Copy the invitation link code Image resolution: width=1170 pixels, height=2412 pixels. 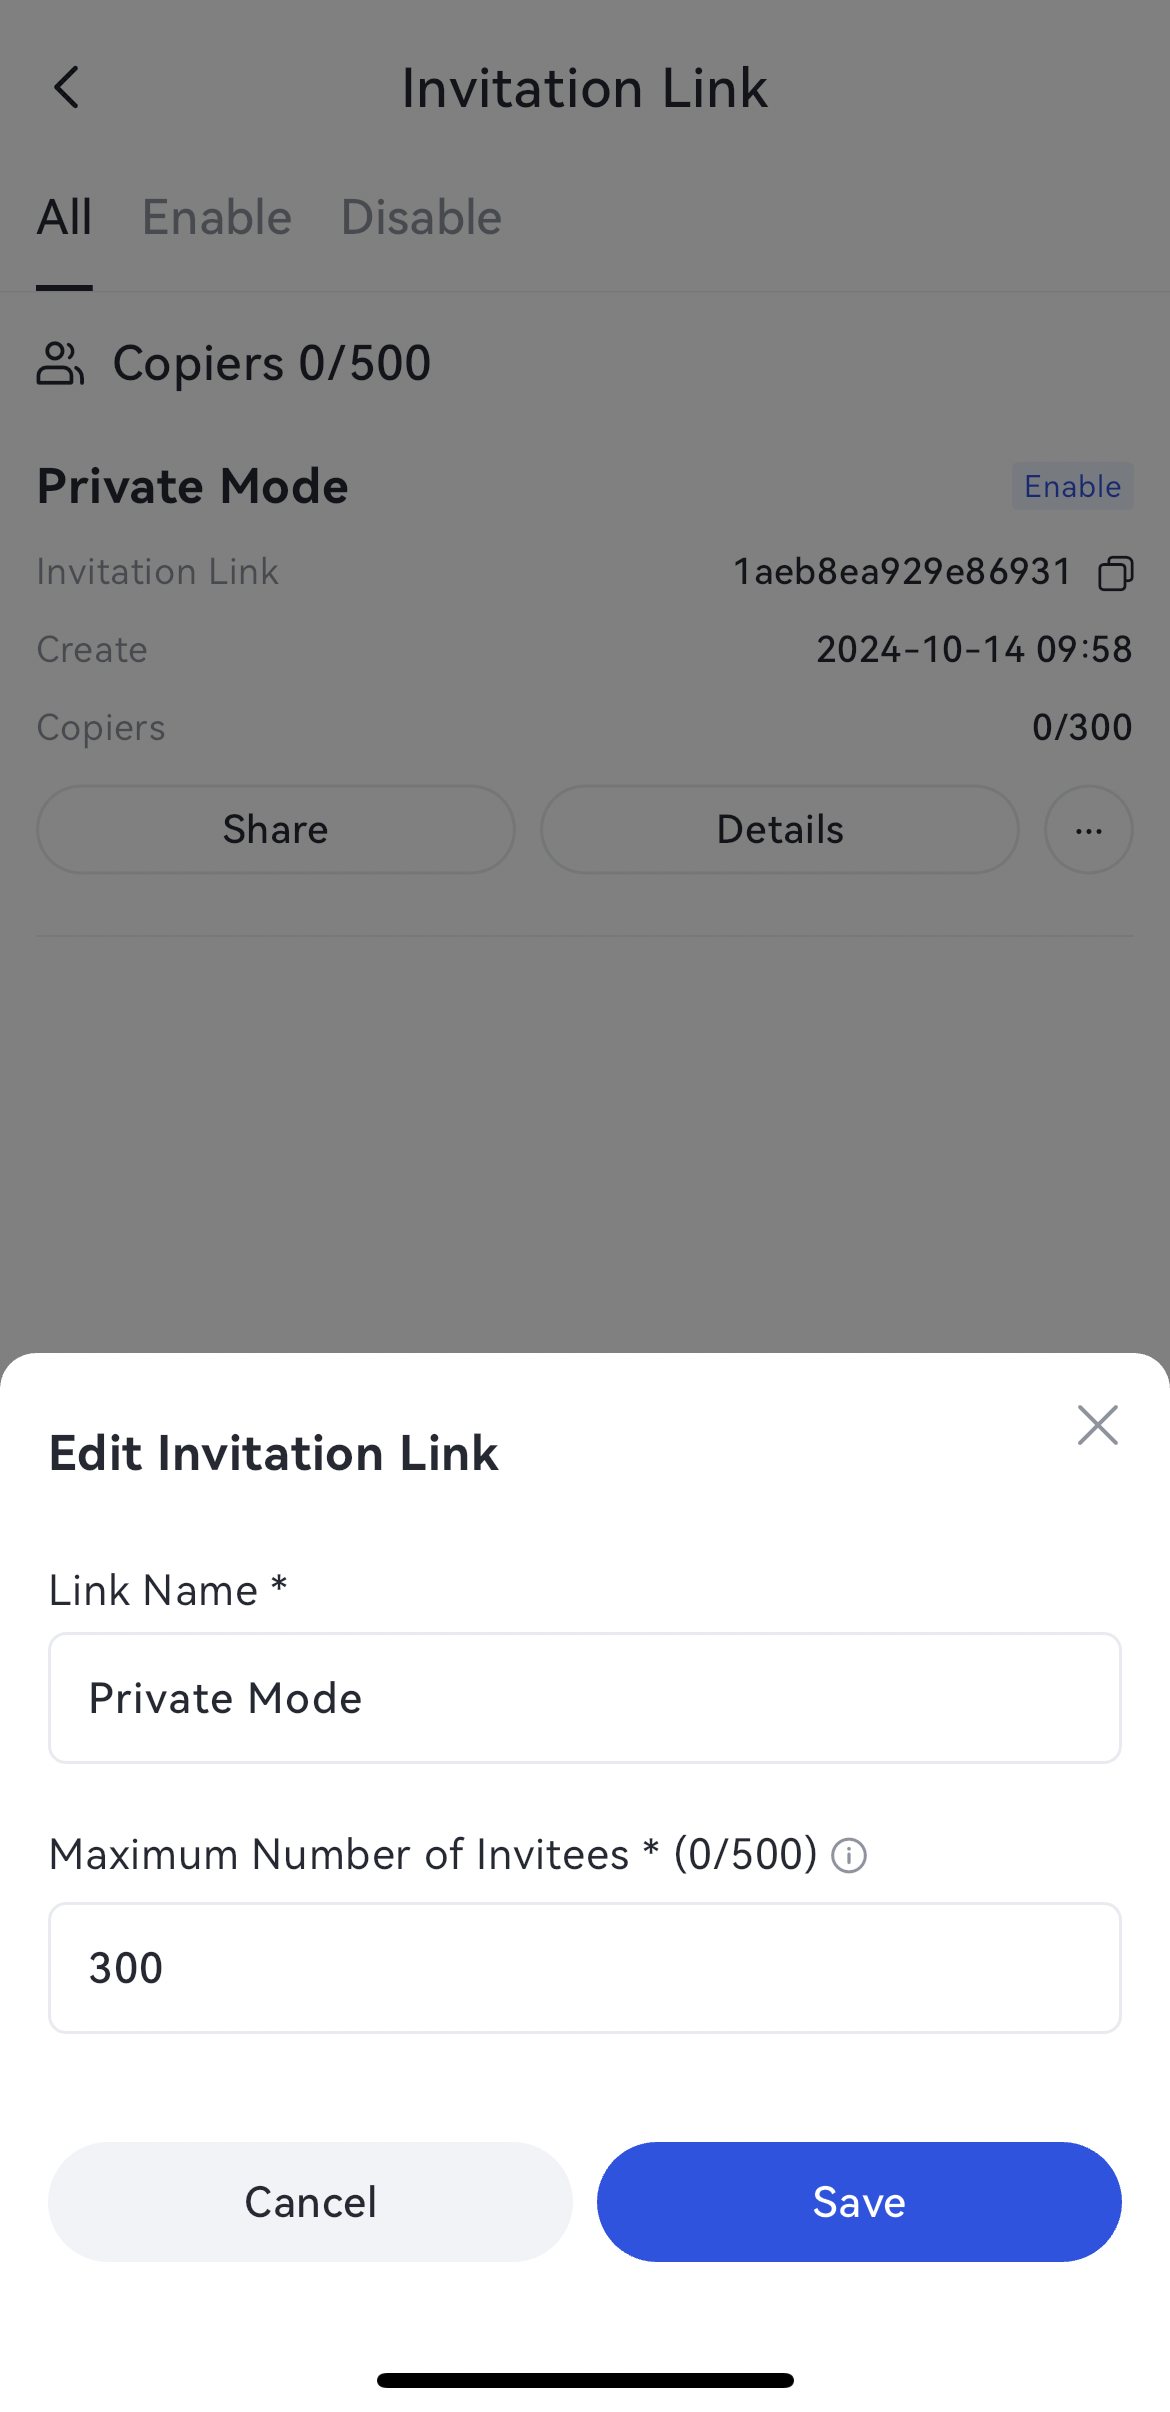click(x=1115, y=573)
